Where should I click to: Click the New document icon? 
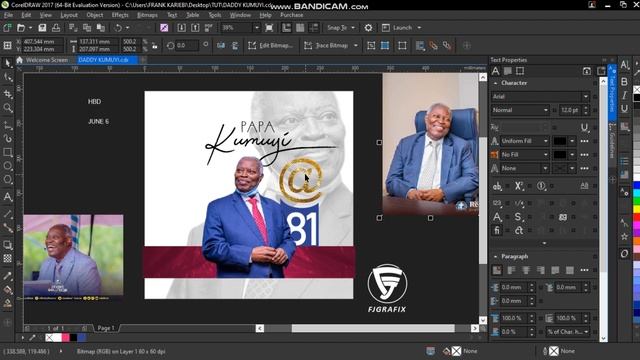click(x=7, y=28)
